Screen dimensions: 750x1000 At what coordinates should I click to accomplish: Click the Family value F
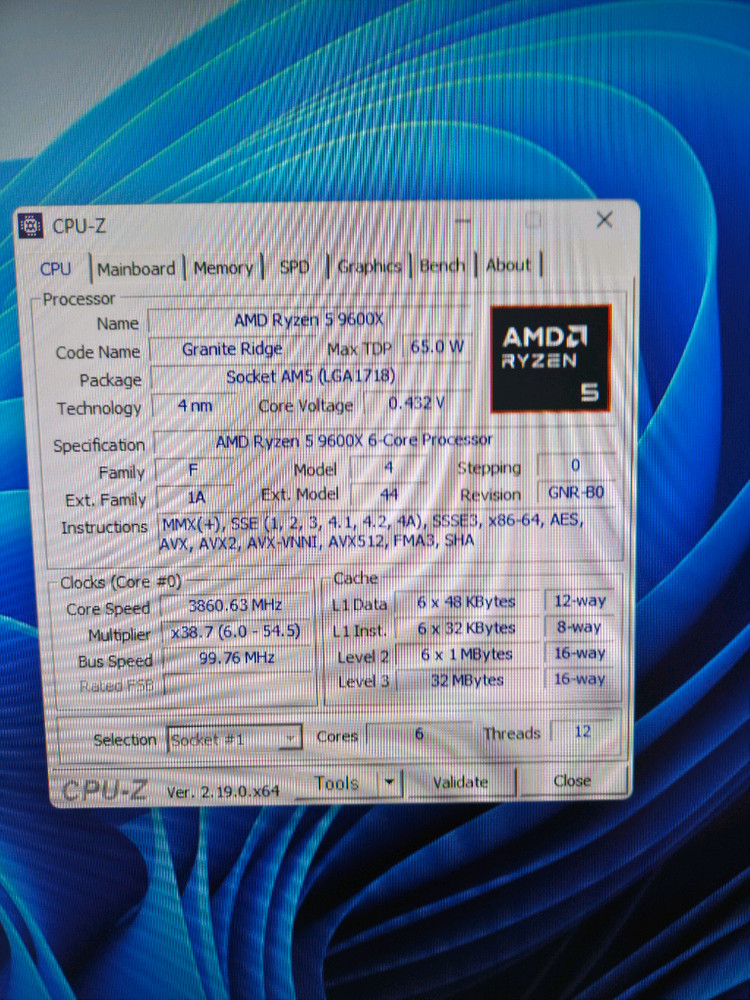[193, 471]
